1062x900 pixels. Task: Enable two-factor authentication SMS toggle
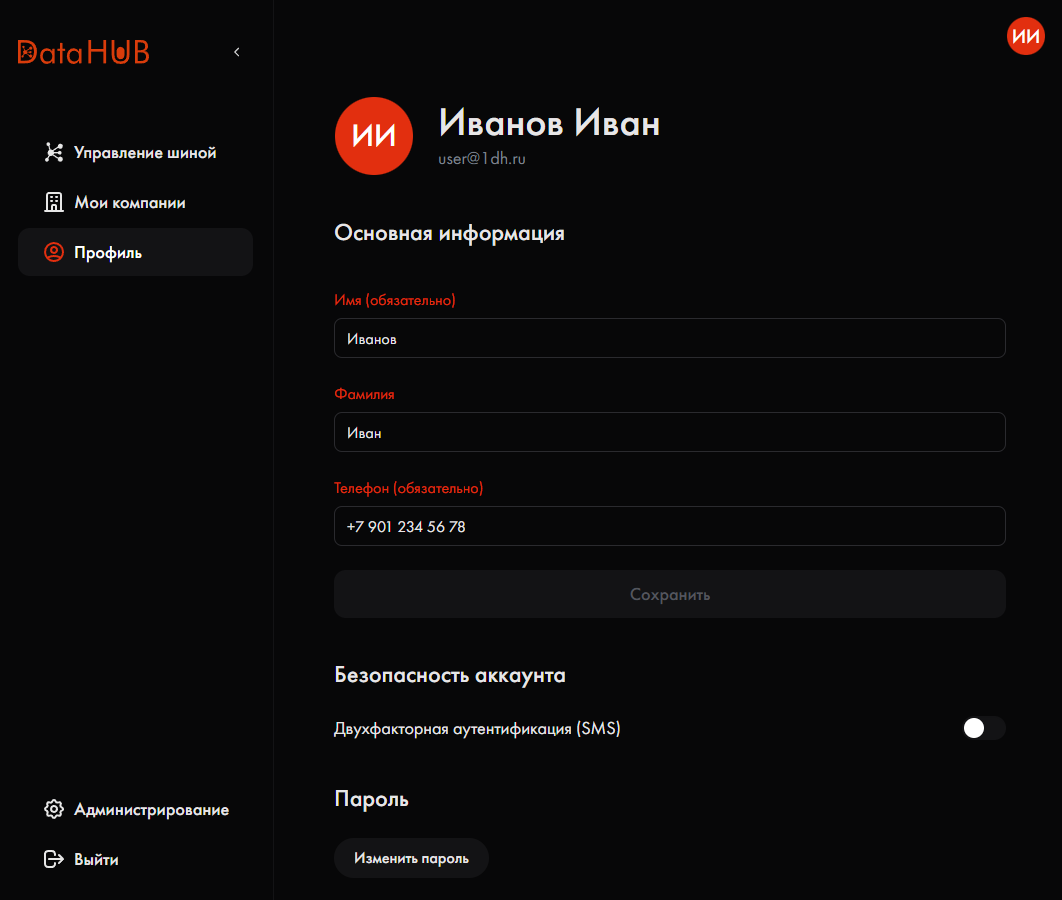pyautogui.click(x=983, y=728)
